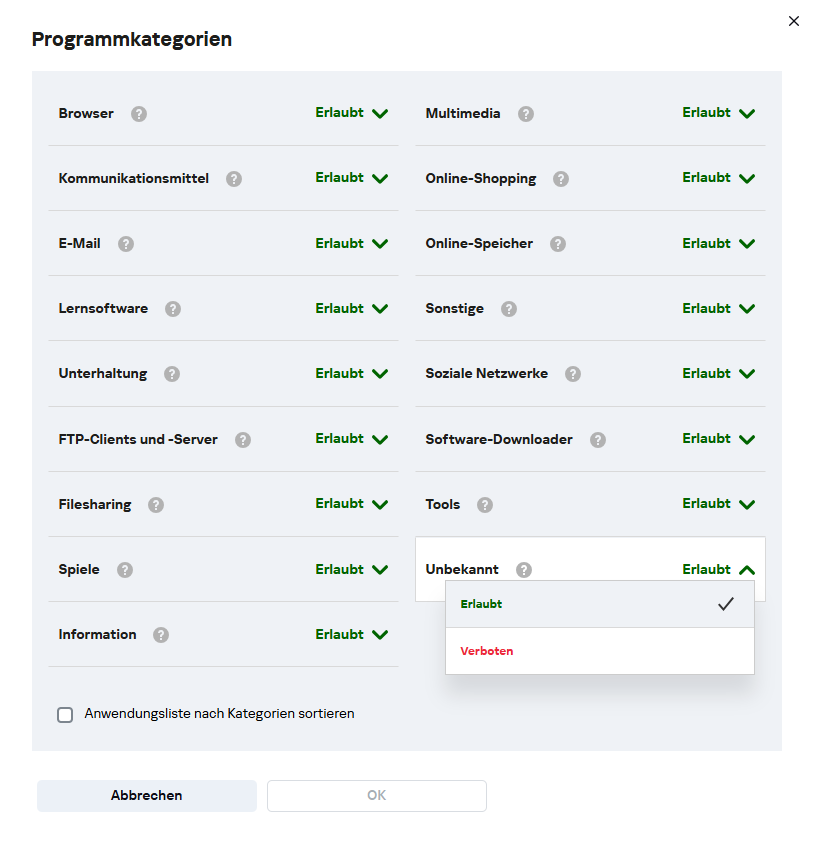Expand the permission dropdown for Spiele
816x842 pixels.
(351, 570)
